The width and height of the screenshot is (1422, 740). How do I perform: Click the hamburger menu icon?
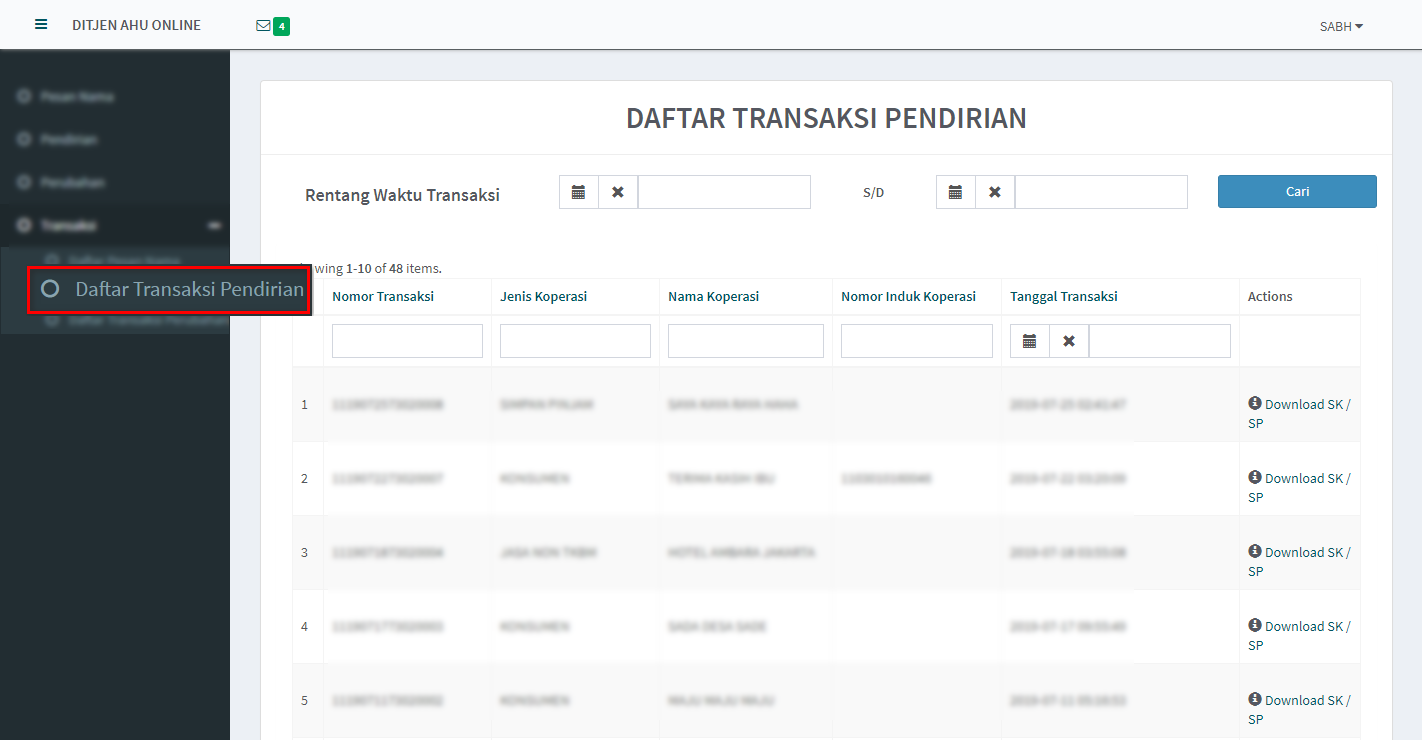pyautogui.click(x=41, y=25)
